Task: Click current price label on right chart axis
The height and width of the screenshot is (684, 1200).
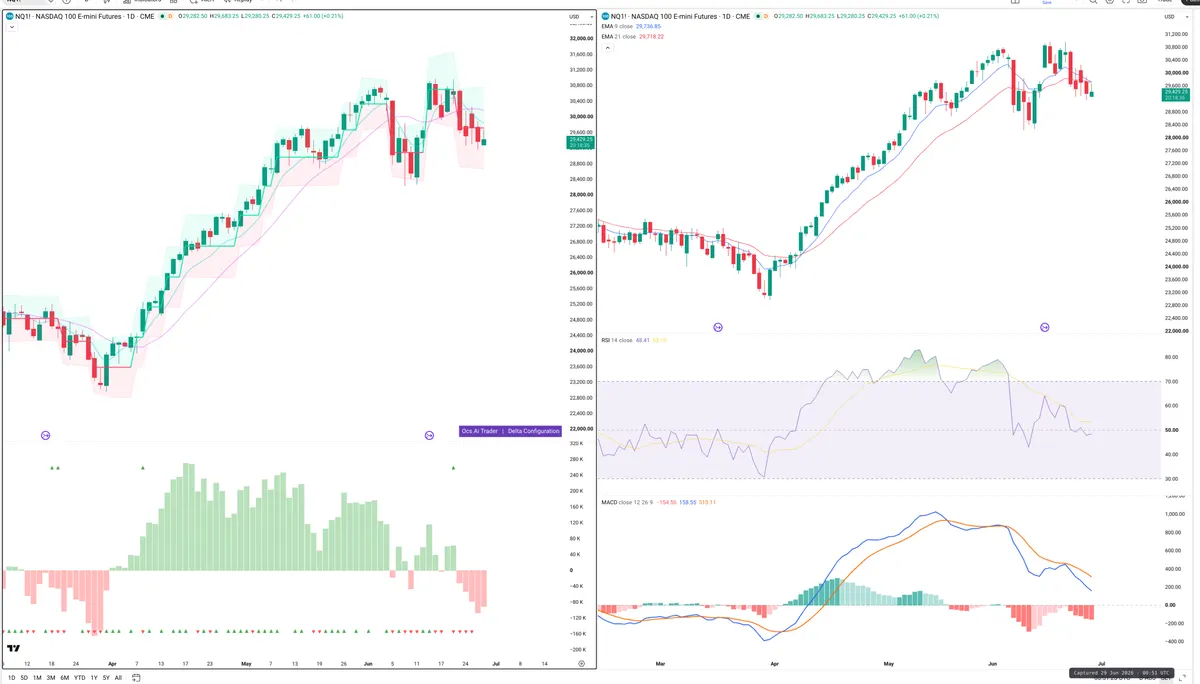Action: (x=1175, y=95)
